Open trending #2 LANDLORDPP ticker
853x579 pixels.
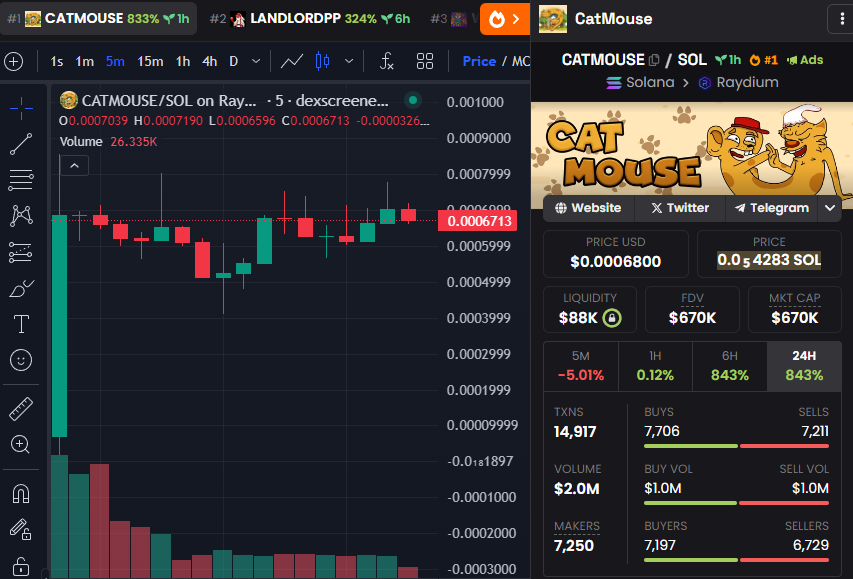pos(310,19)
